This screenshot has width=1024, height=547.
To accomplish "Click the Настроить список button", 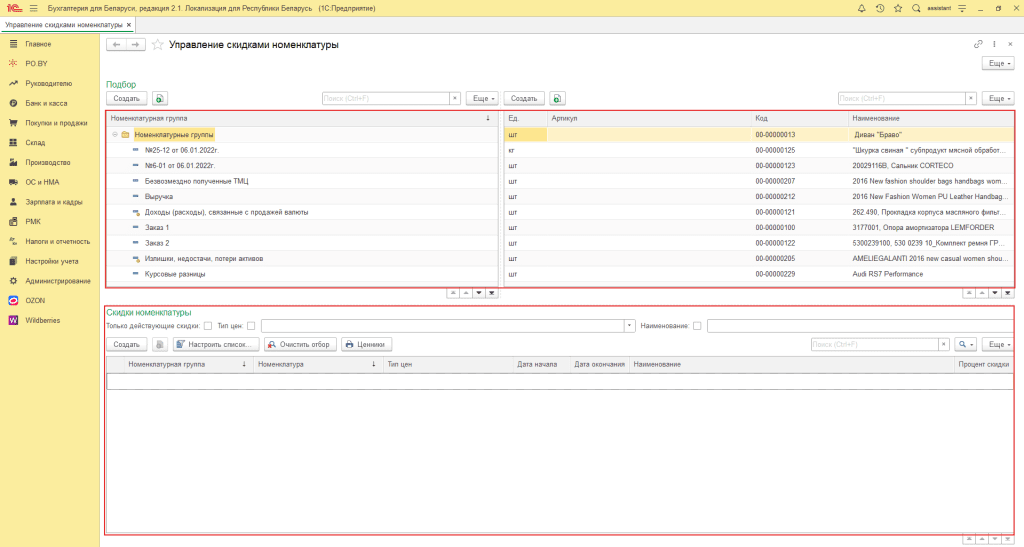I will point(216,345).
